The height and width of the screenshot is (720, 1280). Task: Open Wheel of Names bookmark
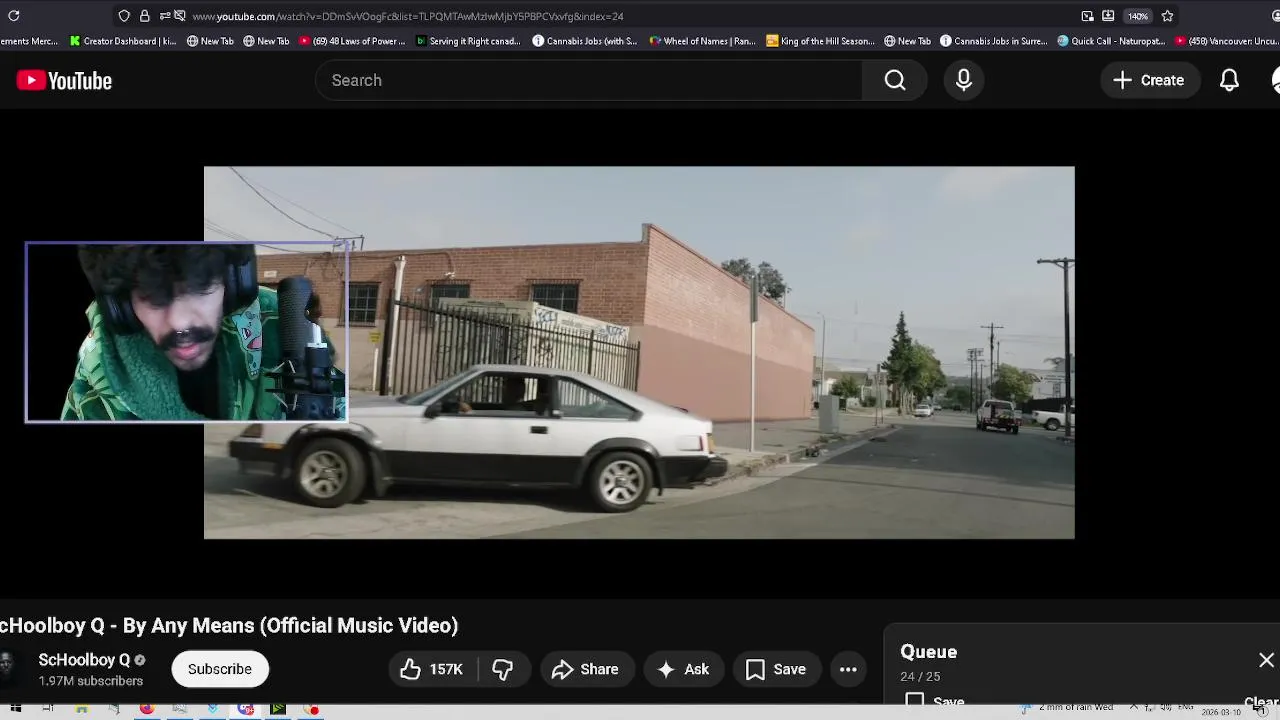(702, 41)
